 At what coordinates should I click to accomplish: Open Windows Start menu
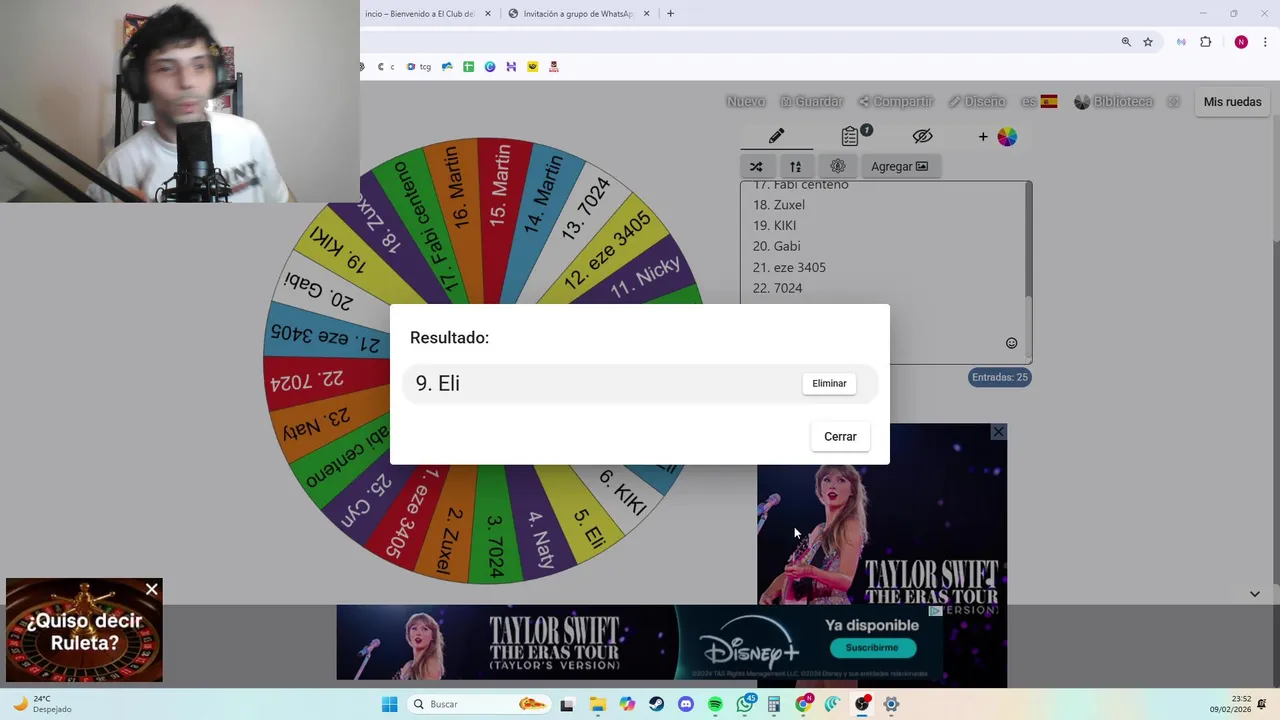(x=389, y=704)
